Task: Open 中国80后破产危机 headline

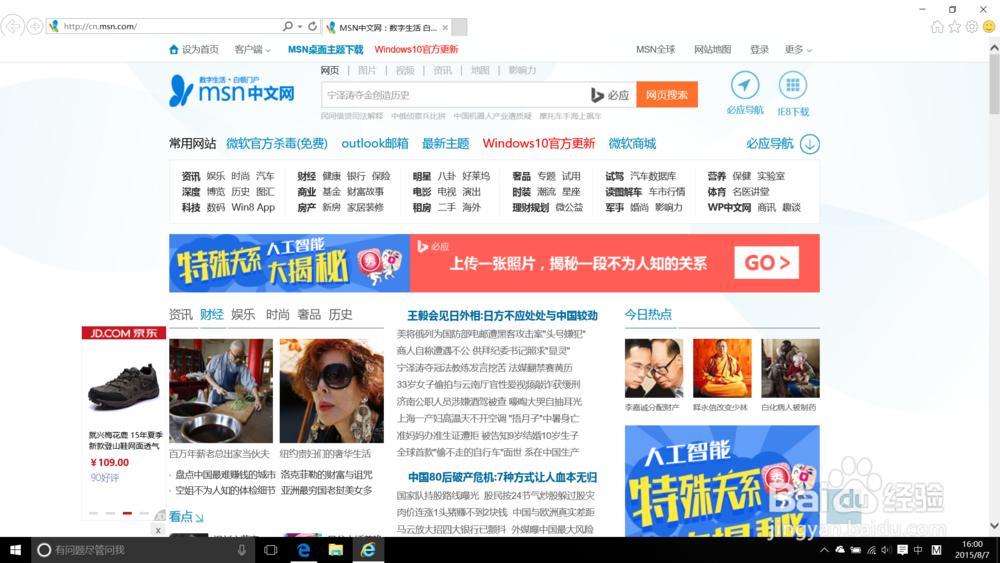Action: pyautogui.click(x=503, y=477)
